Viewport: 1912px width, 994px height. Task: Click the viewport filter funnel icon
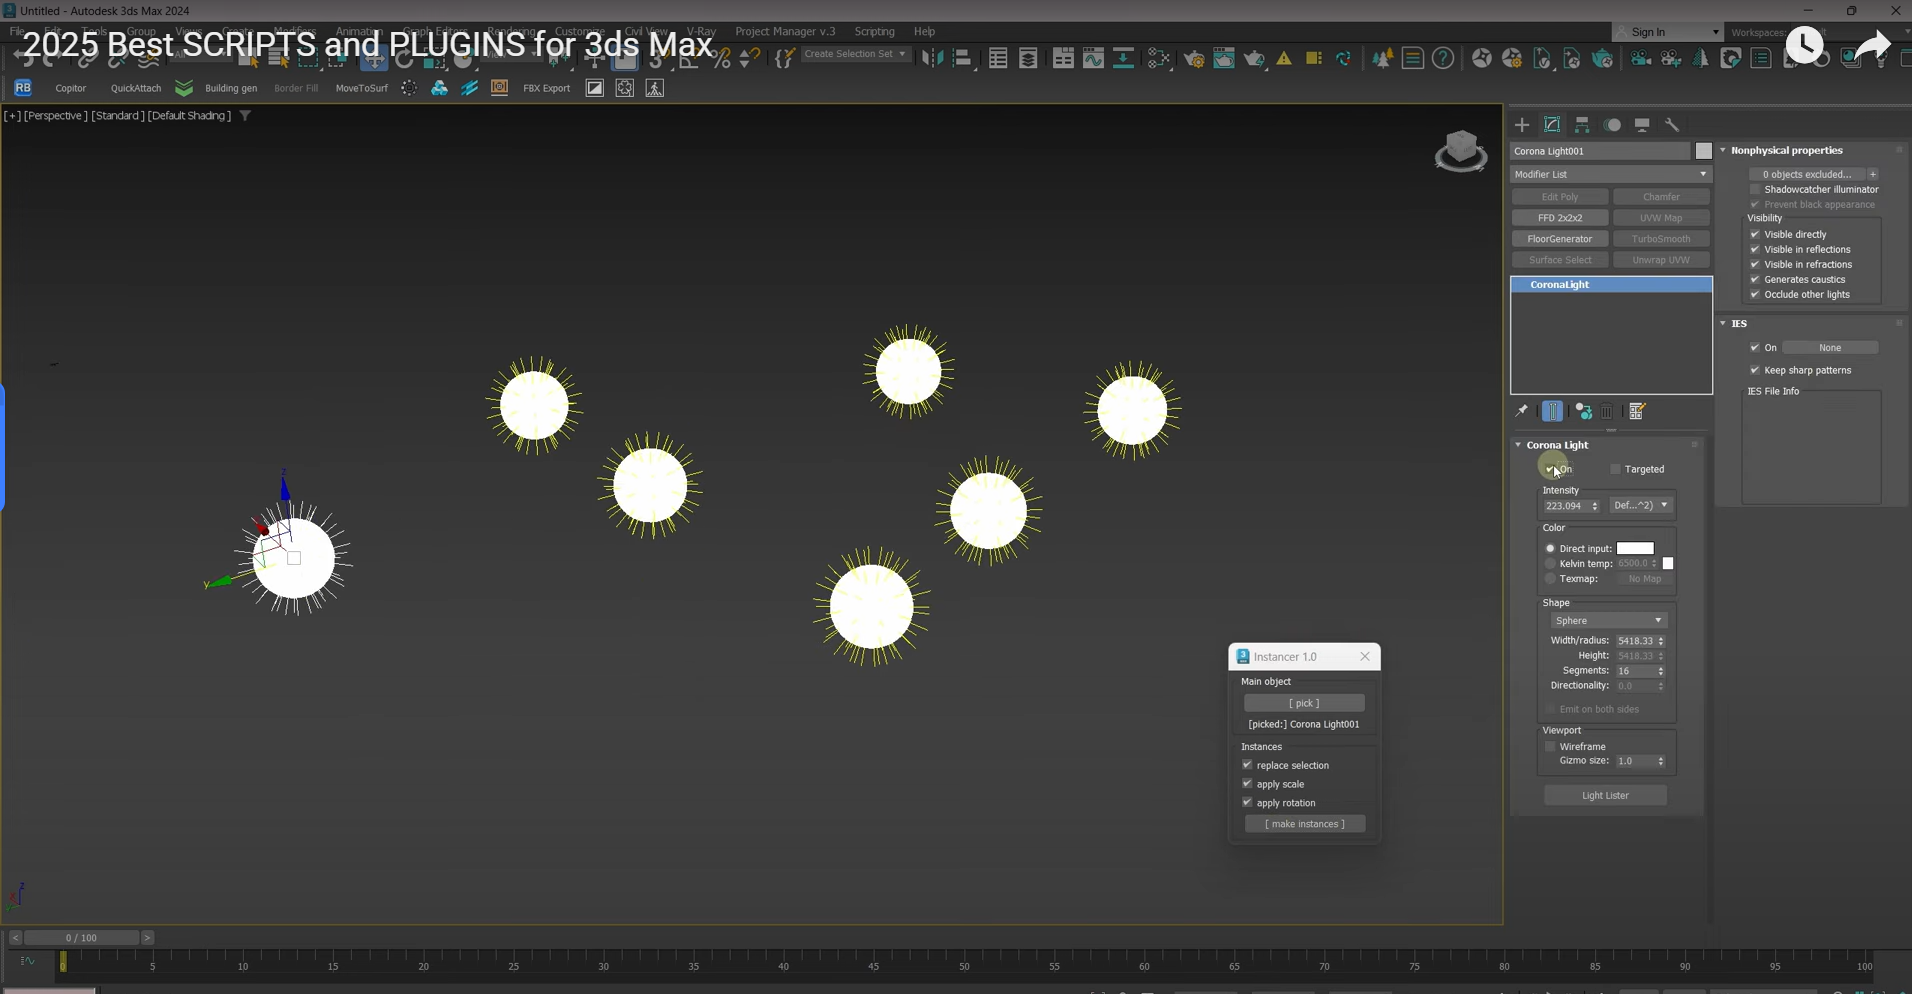point(245,116)
